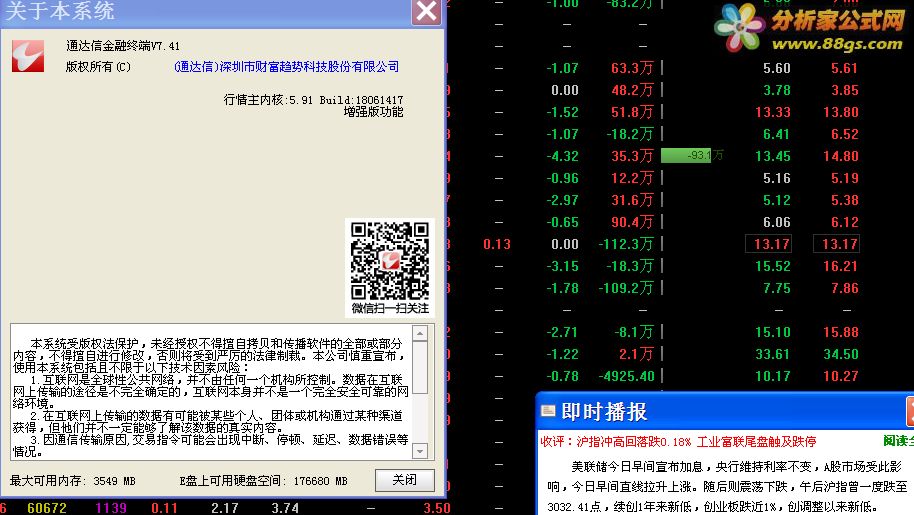
Task: Open the 阅读全 link in 即时播报
Action: (898, 441)
